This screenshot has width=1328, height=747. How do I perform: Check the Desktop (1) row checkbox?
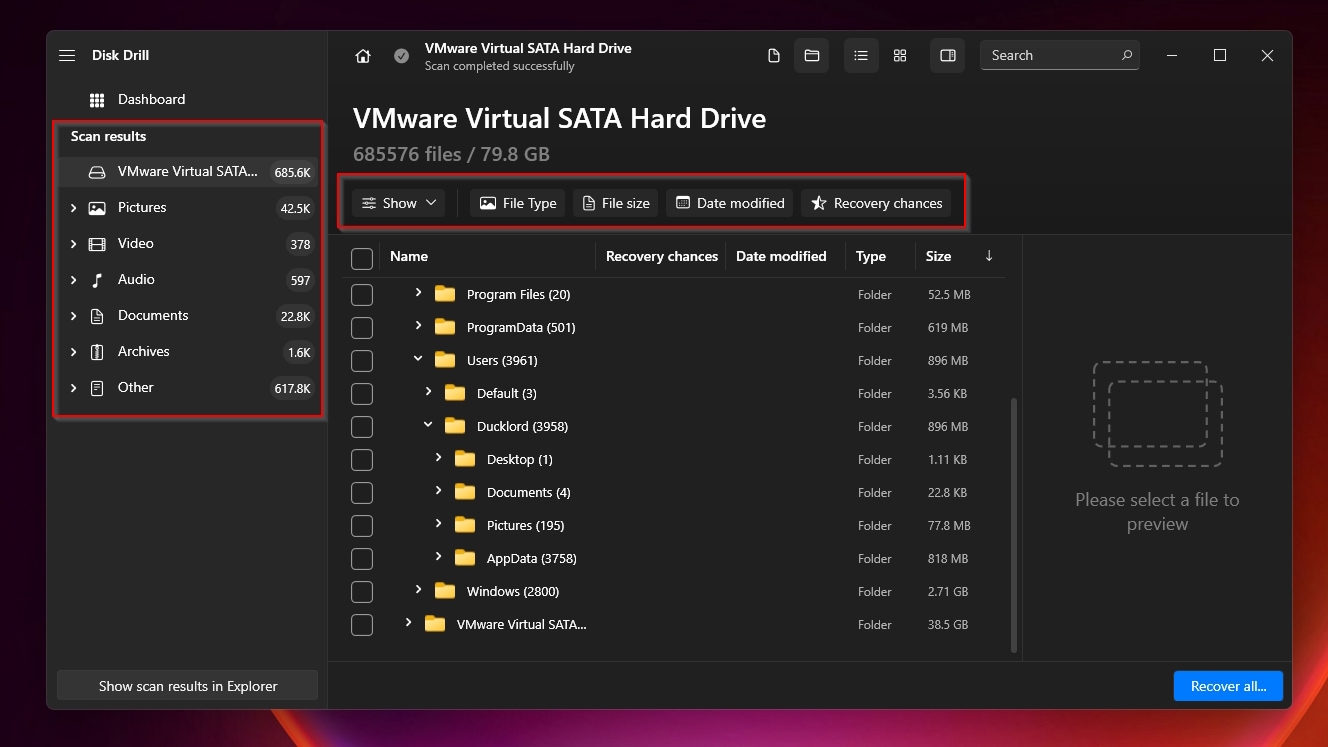[x=362, y=460]
